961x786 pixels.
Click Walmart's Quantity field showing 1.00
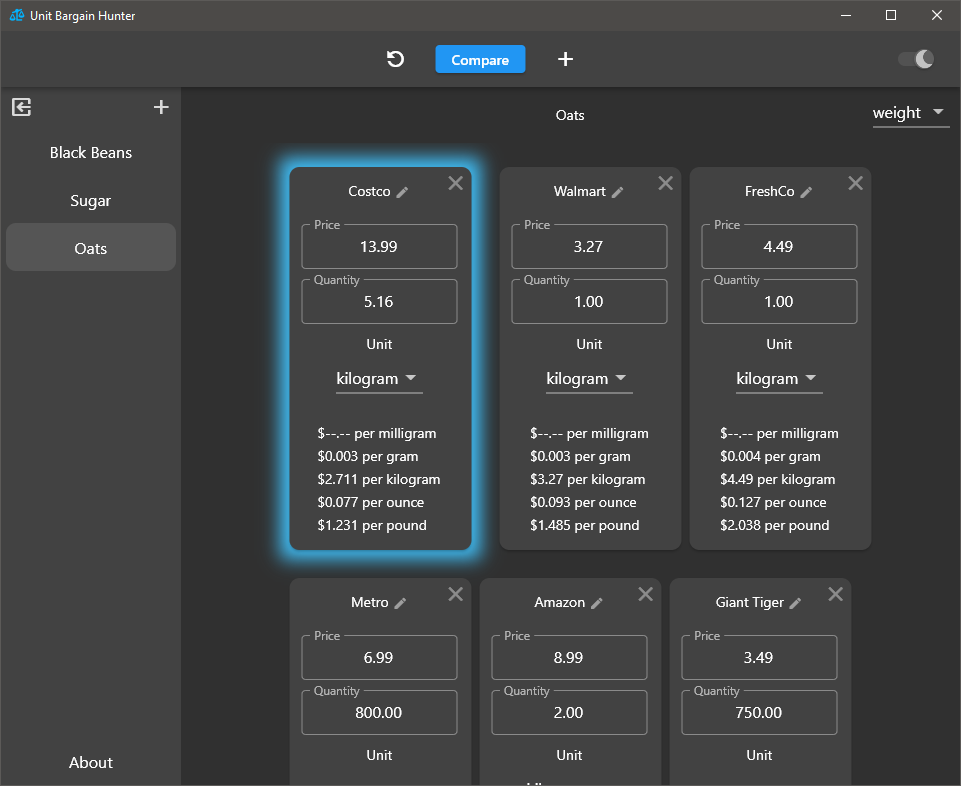589,302
